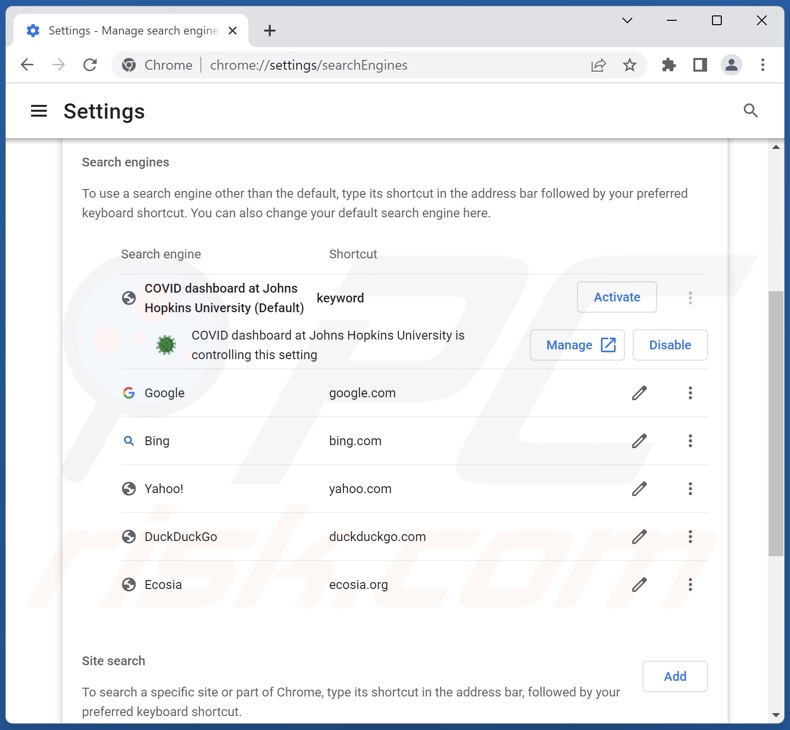
Task: Open more actions for Ecosia
Action: pos(690,584)
